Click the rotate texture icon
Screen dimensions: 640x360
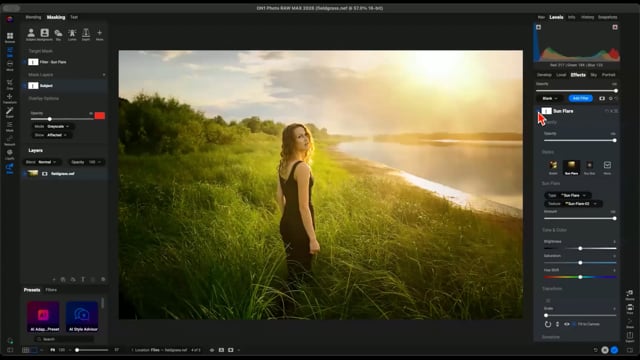tap(548, 324)
